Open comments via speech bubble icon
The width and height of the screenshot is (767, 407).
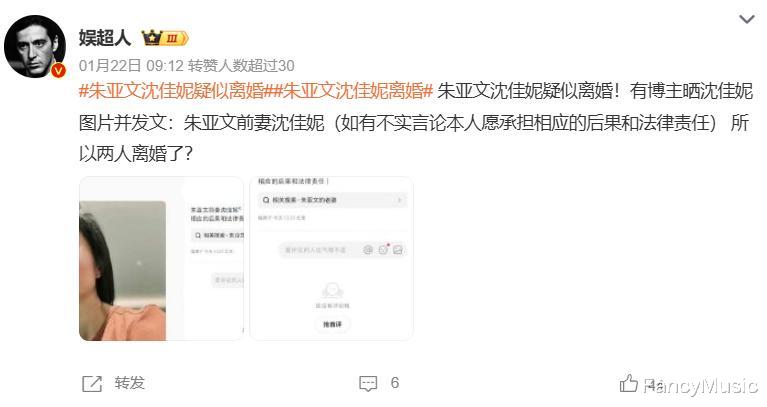pyautogui.click(x=368, y=384)
